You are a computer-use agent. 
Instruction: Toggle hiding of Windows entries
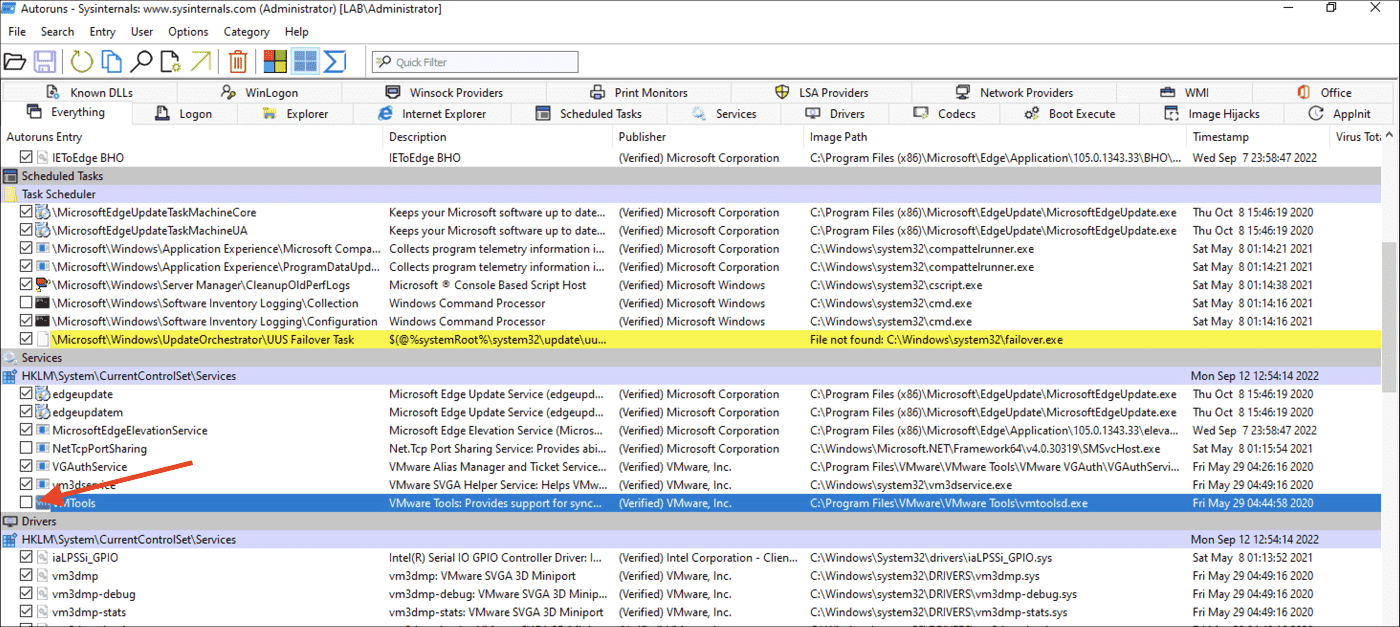tap(306, 61)
